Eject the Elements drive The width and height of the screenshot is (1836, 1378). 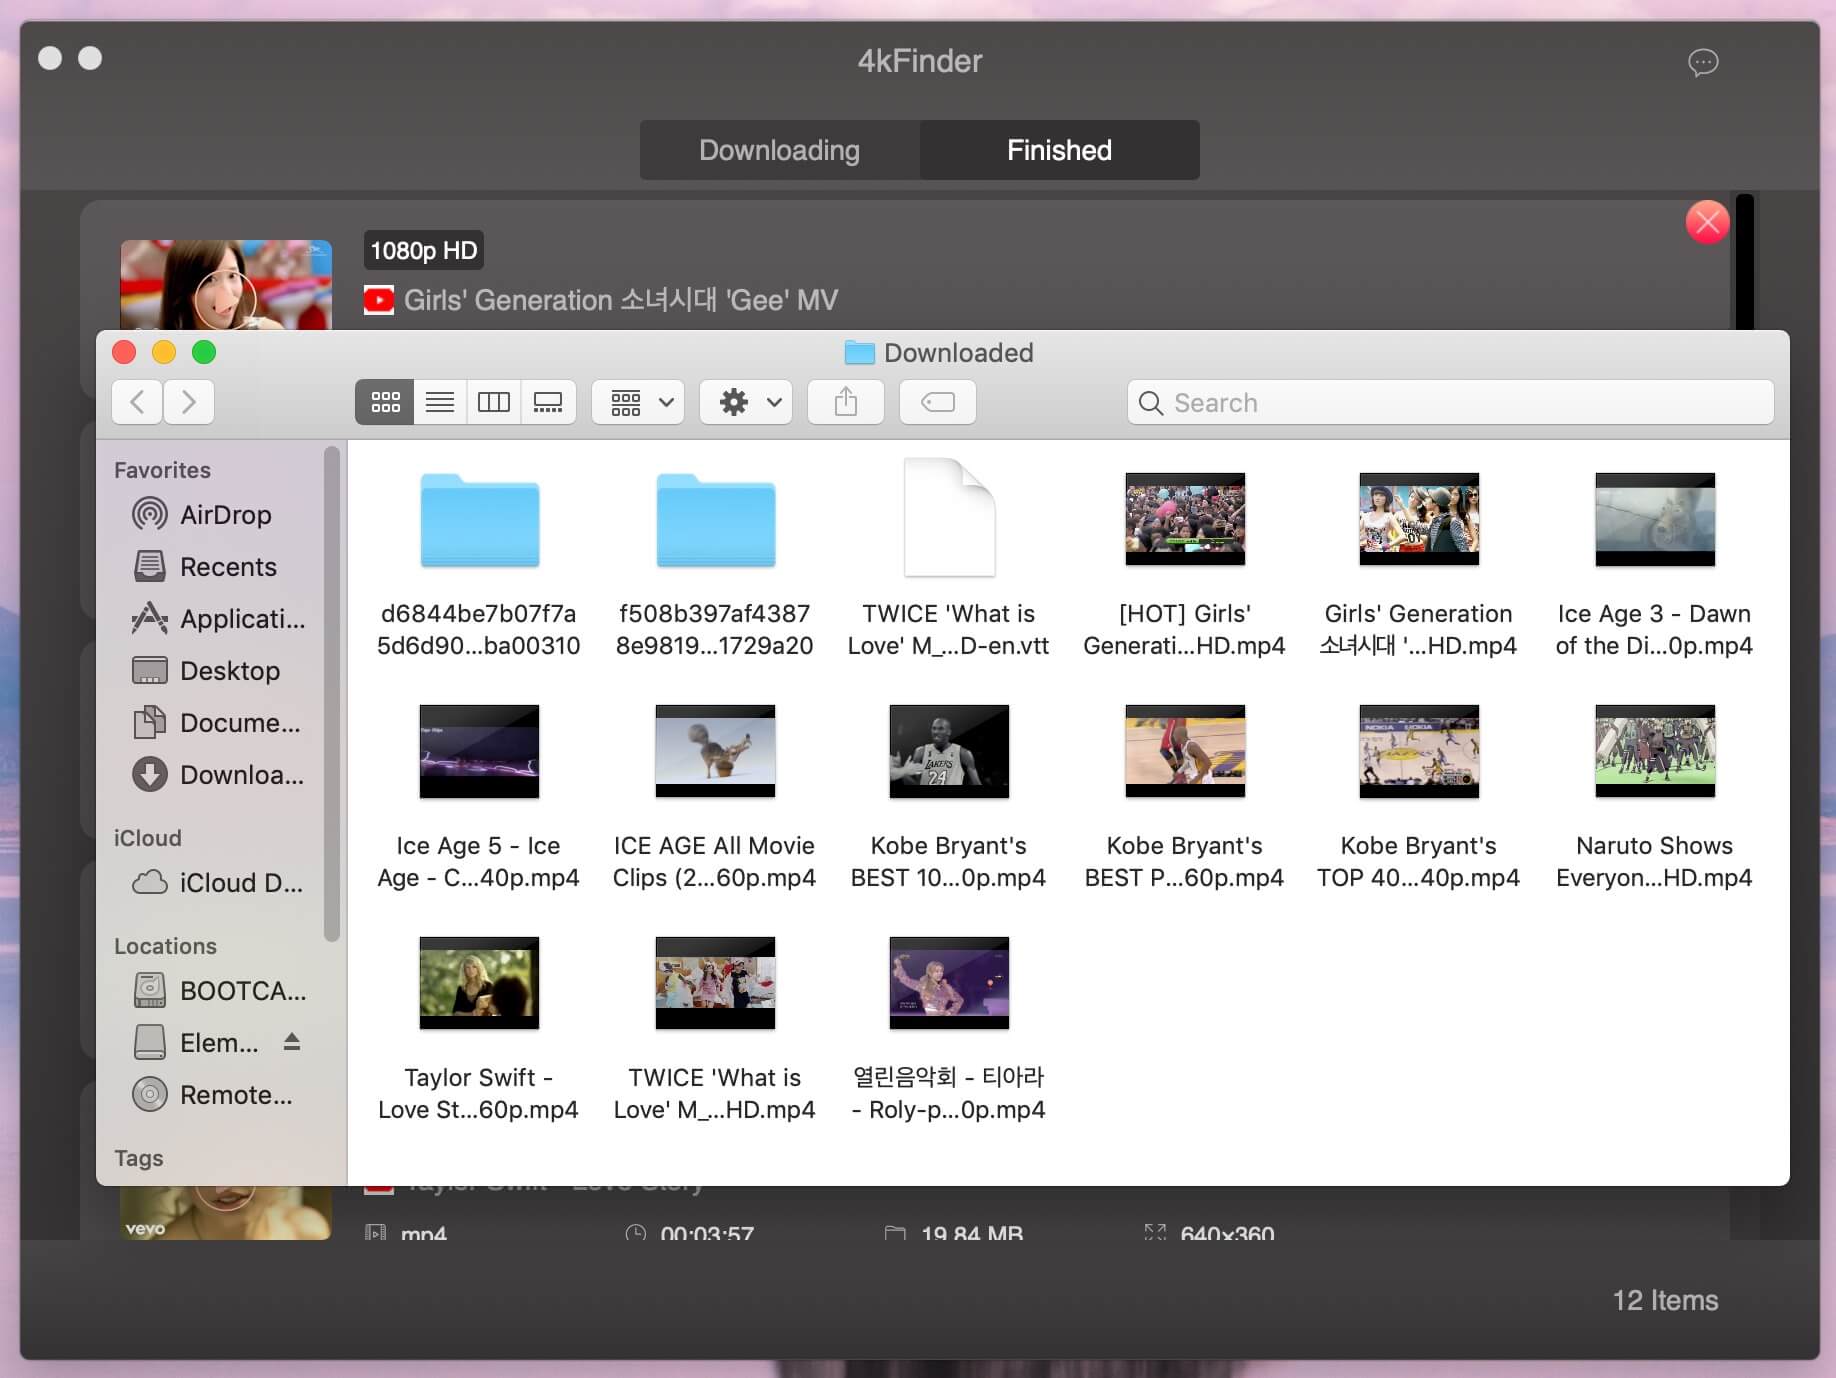pyautogui.click(x=292, y=1042)
